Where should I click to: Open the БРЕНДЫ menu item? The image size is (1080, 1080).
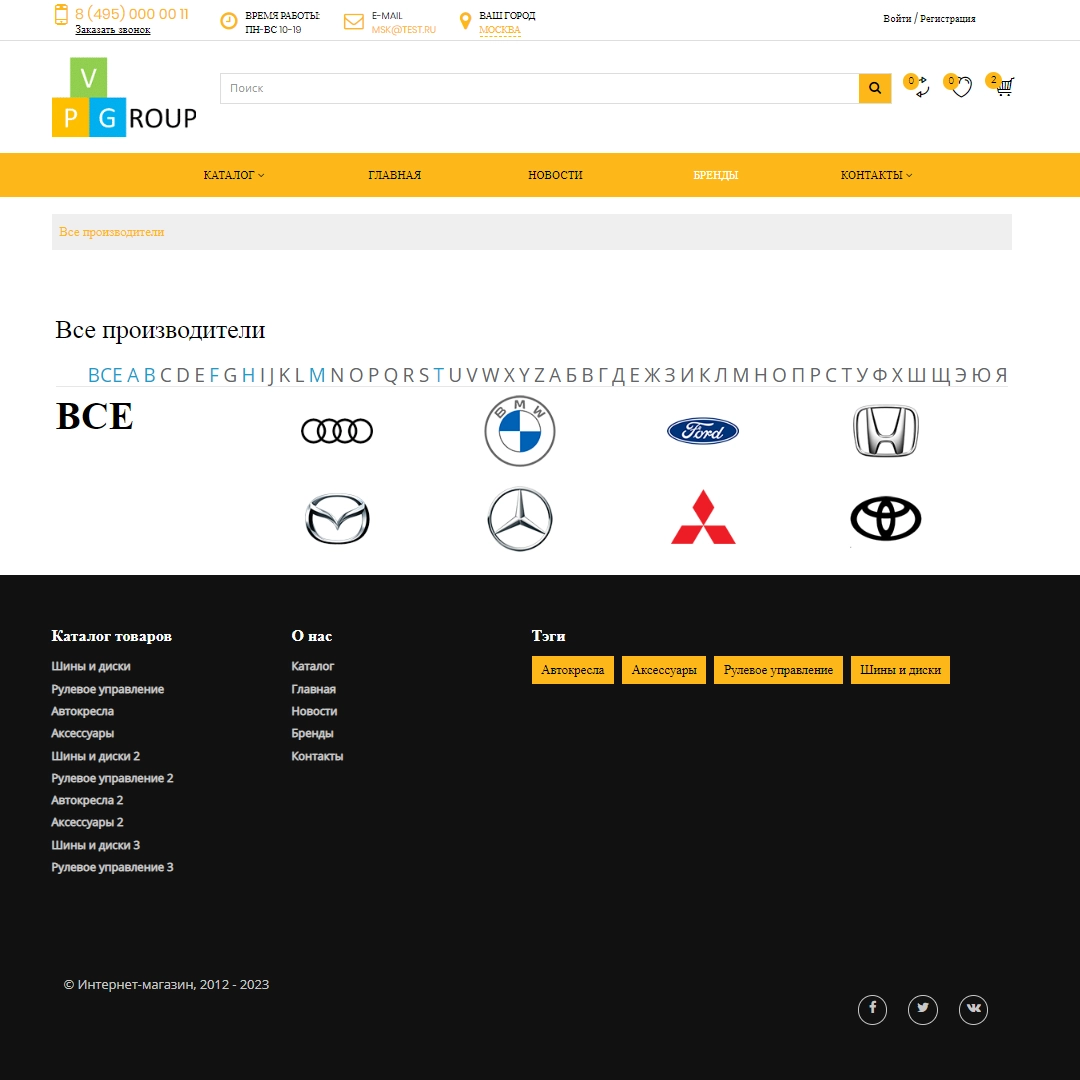715,175
